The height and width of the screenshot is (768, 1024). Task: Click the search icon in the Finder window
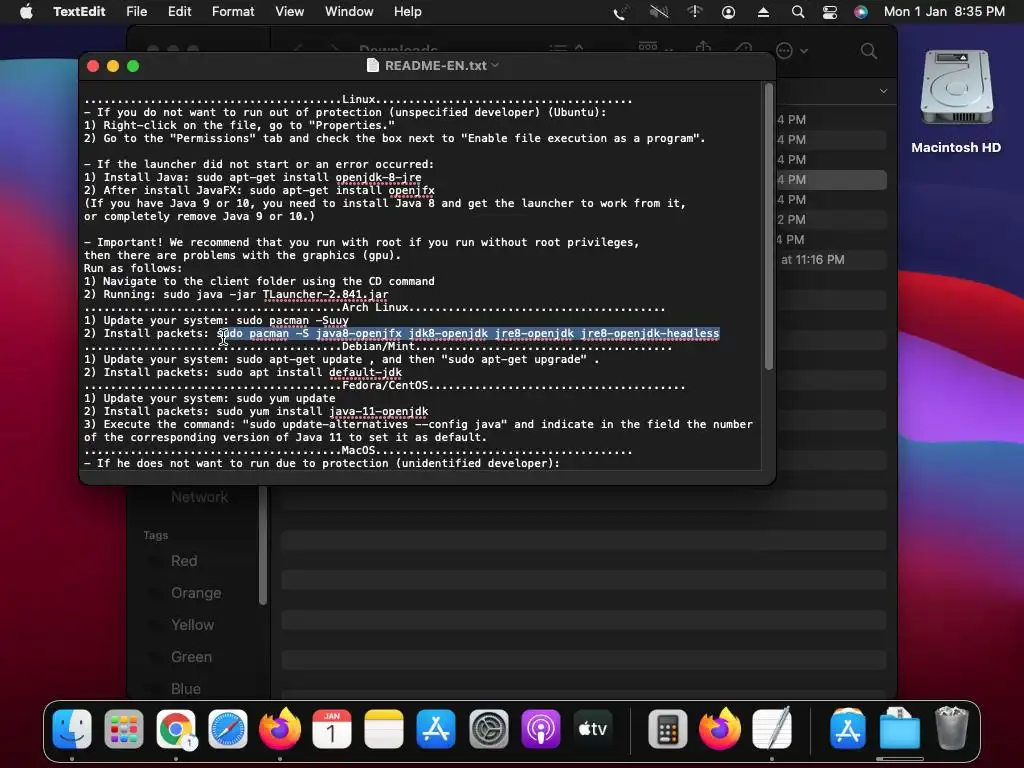click(869, 51)
